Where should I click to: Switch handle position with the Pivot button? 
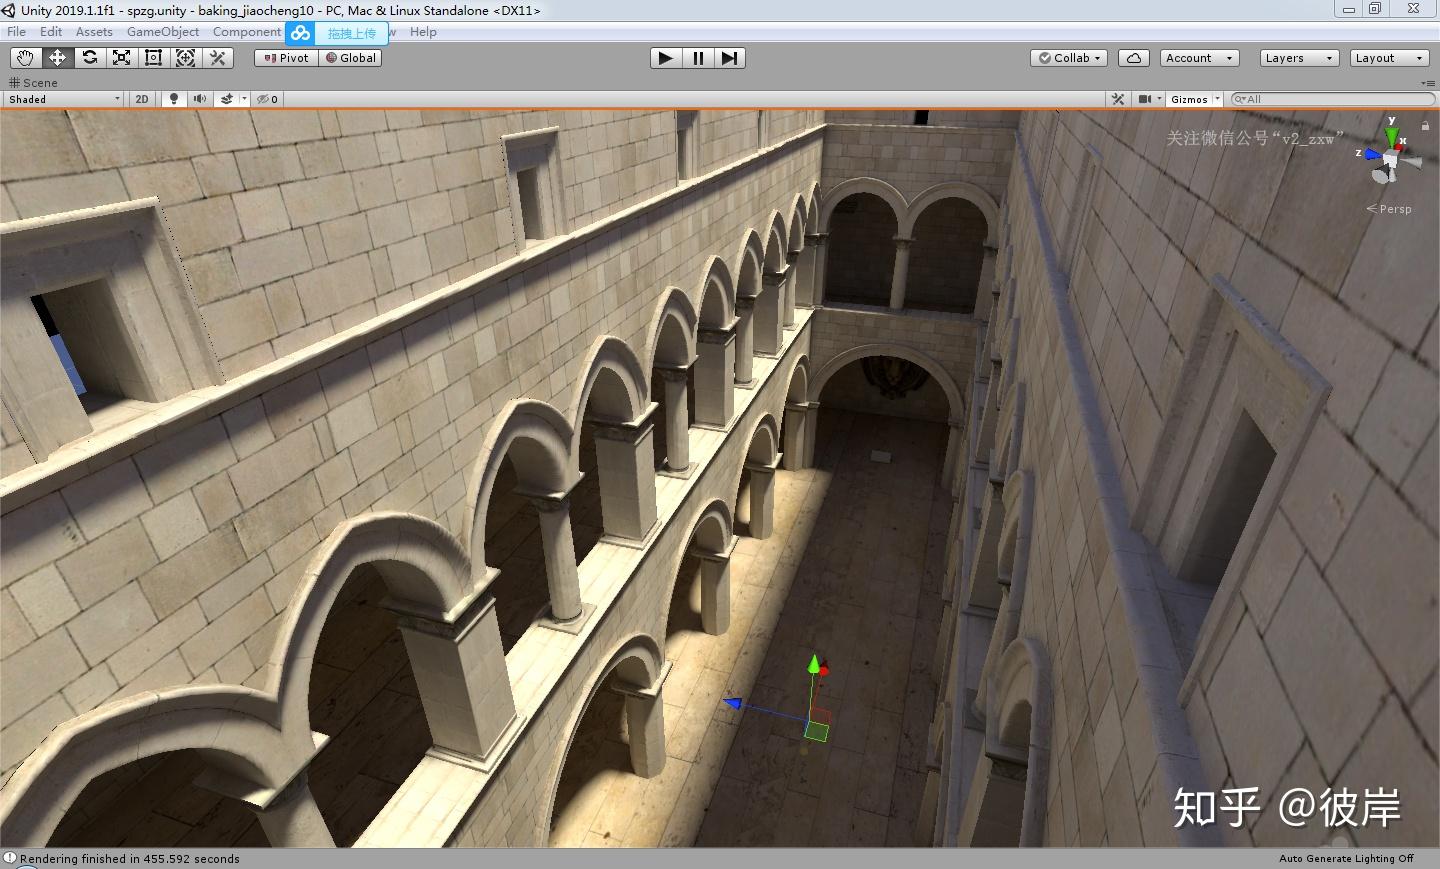[286, 58]
